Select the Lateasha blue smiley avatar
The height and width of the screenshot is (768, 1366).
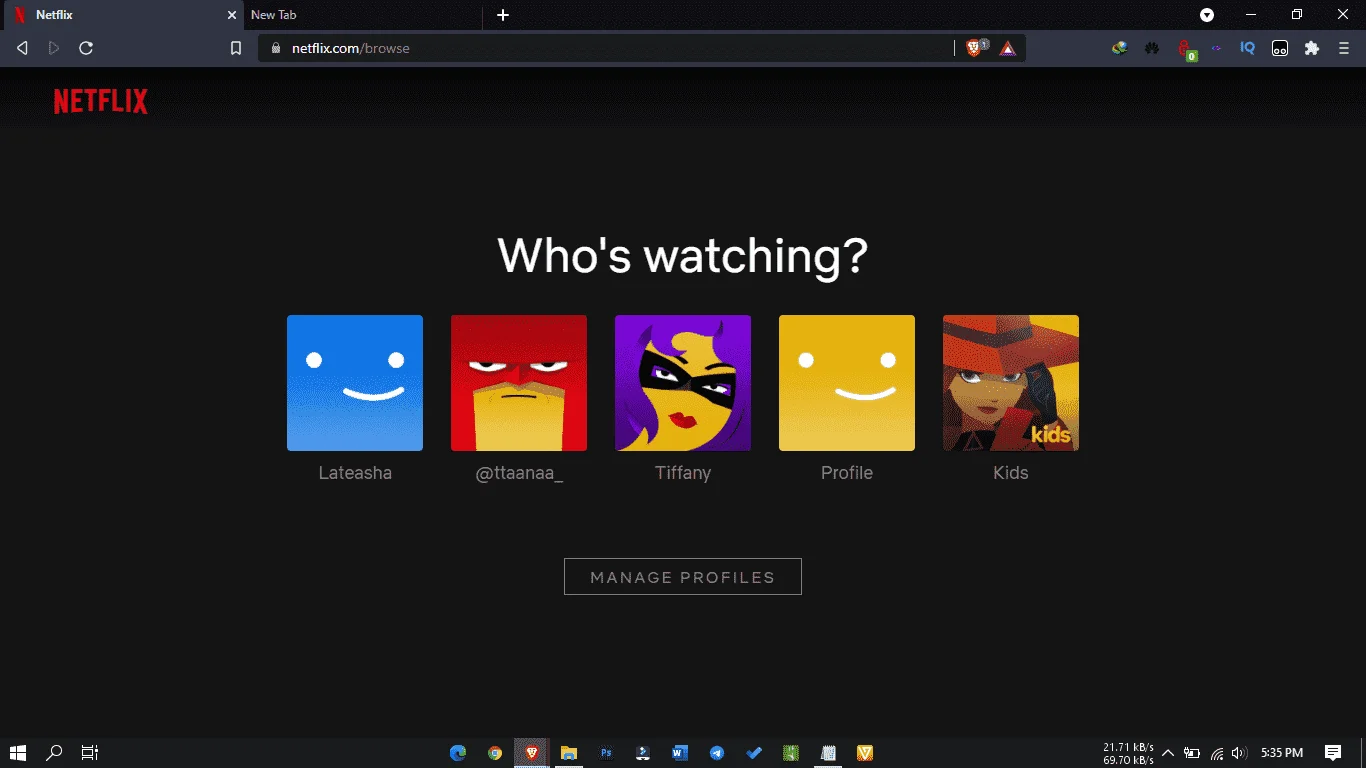pyautogui.click(x=355, y=383)
